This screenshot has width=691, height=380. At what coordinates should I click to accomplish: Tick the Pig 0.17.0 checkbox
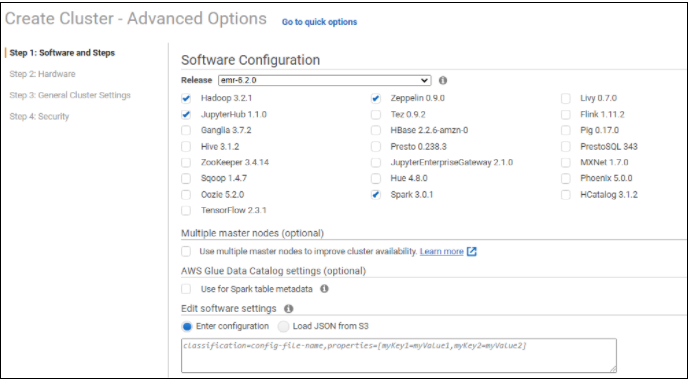[x=565, y=130]
